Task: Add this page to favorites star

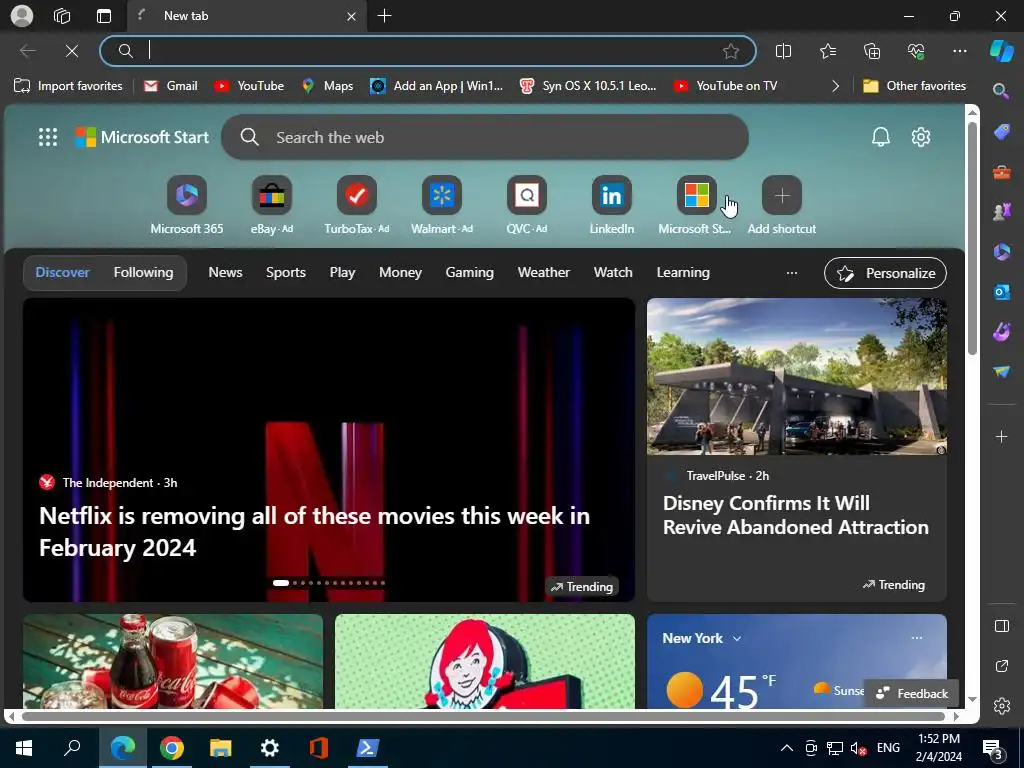Action: pyautogui.click(x=731, y=51)
